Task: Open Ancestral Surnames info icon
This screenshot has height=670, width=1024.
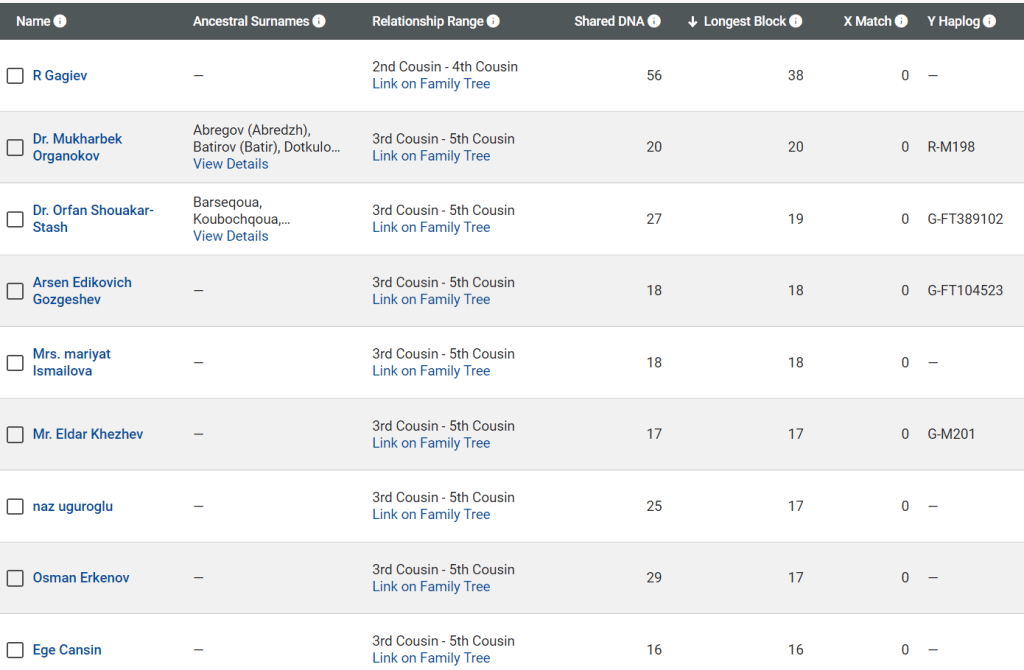Action: tap(319, 21)
